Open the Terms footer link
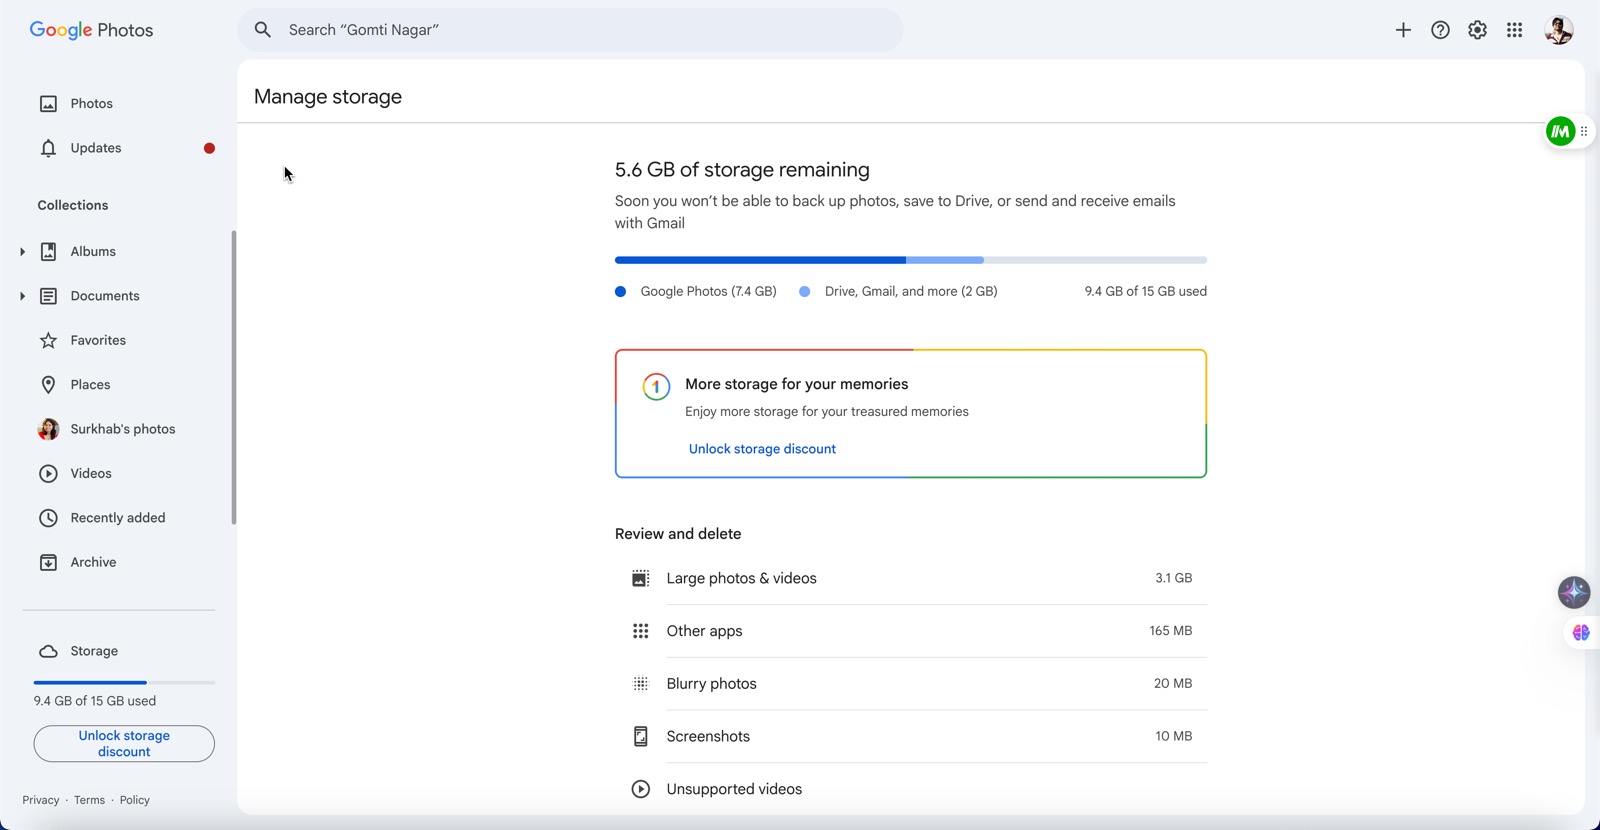 coord(89,800)
